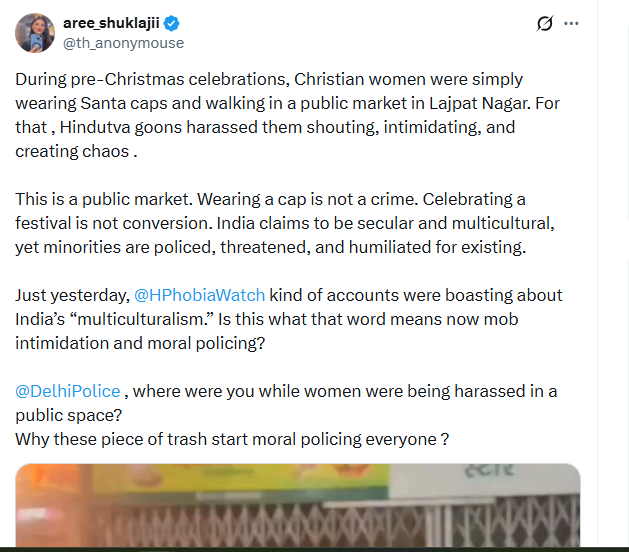Click the Grok explain icon

click(546, 25)
